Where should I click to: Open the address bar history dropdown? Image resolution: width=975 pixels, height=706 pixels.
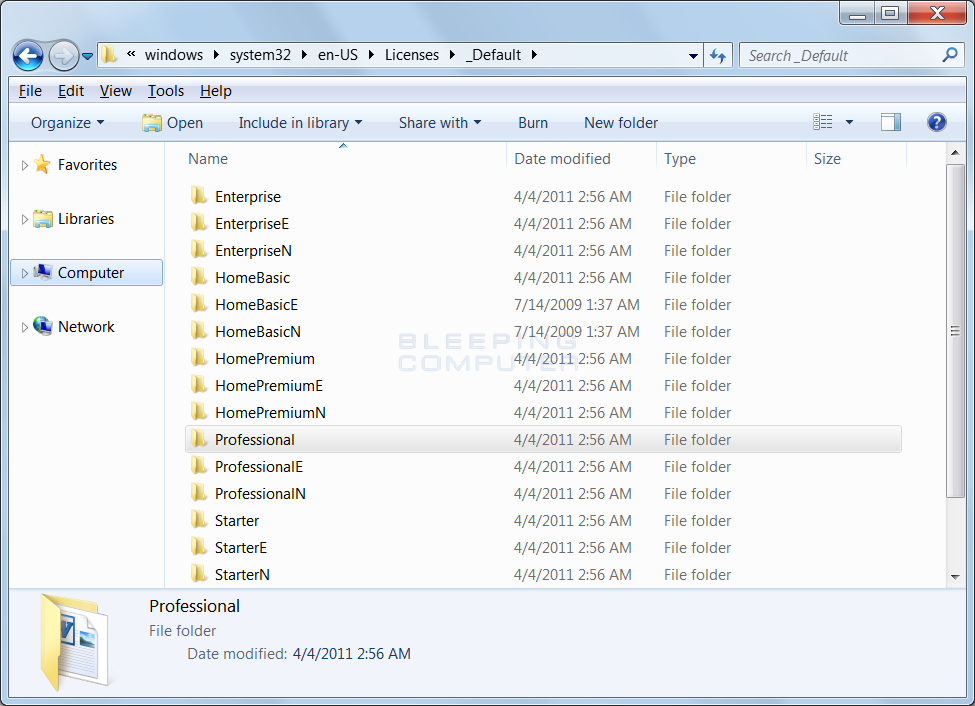coord(693,56)
